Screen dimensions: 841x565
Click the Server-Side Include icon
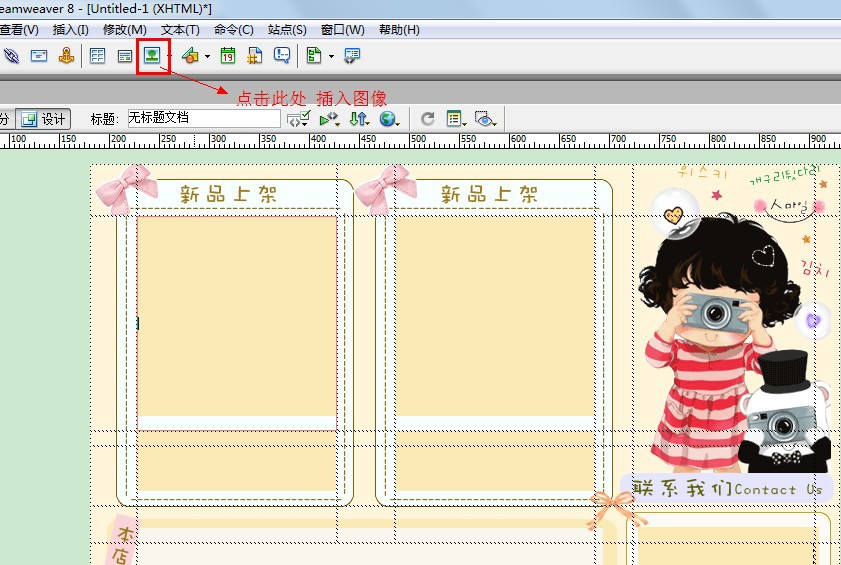pos(255,55)
